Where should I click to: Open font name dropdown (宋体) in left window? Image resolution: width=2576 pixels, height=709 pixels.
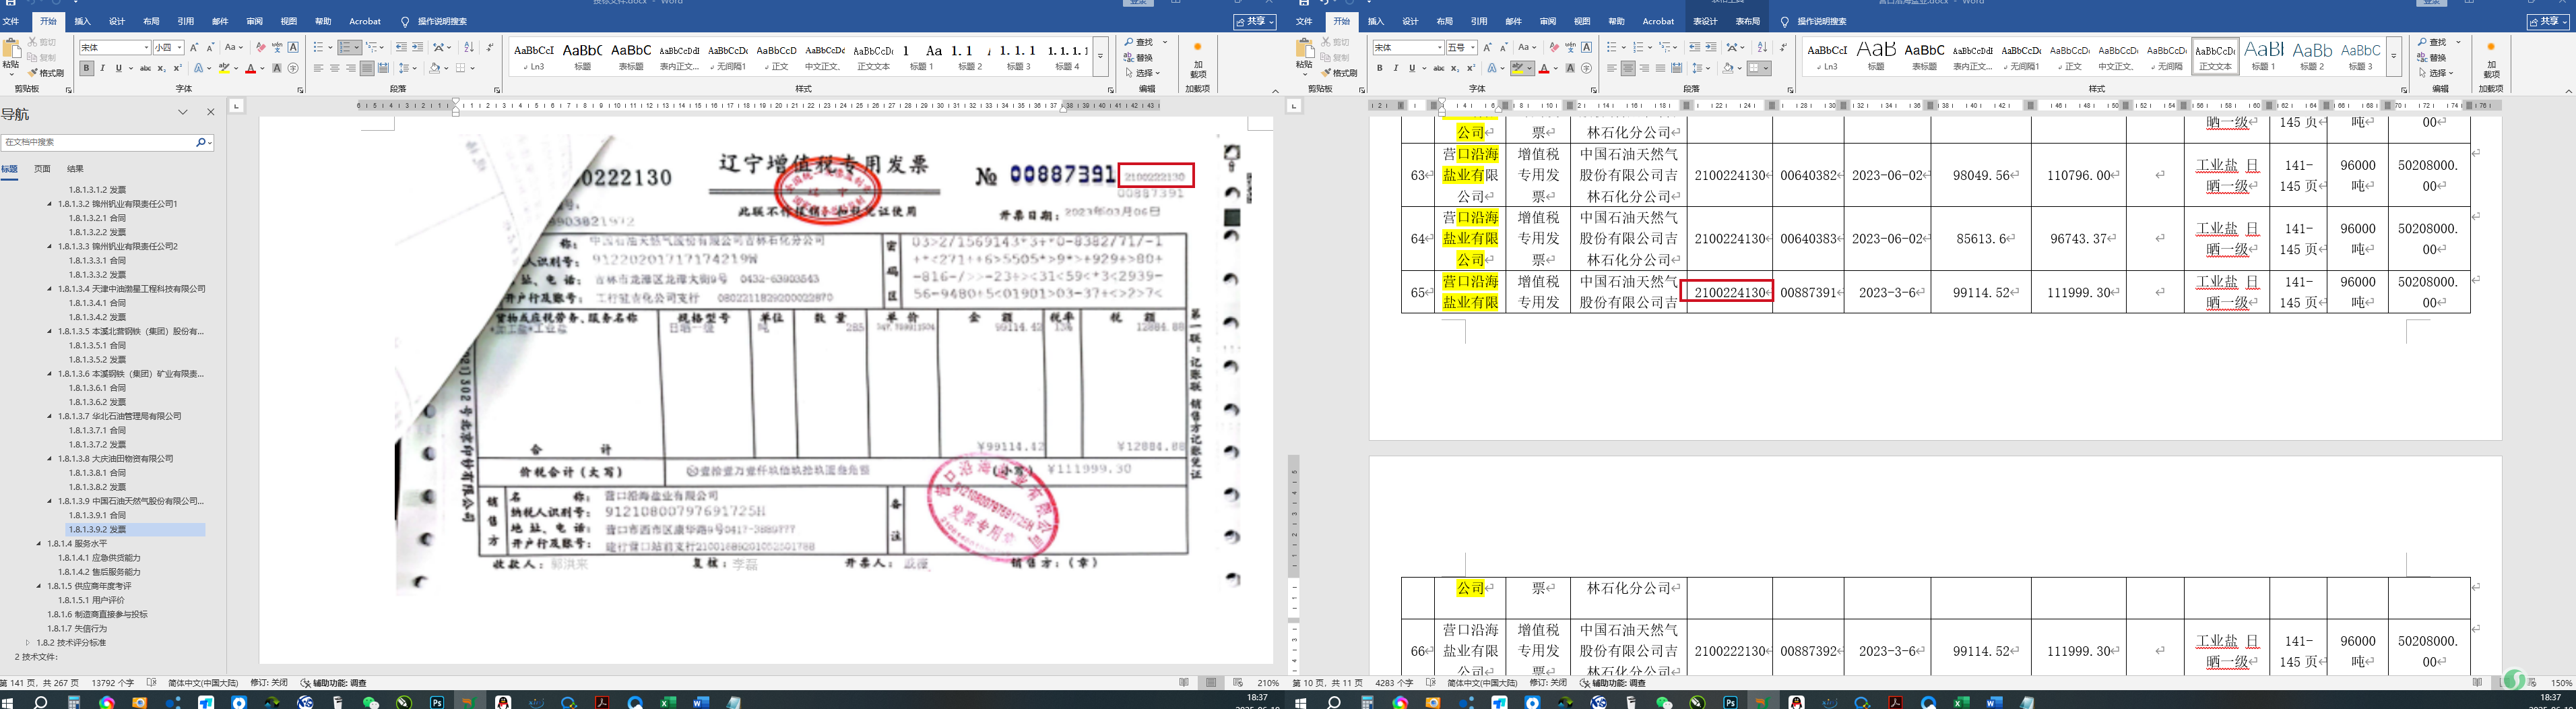[146, 47]
